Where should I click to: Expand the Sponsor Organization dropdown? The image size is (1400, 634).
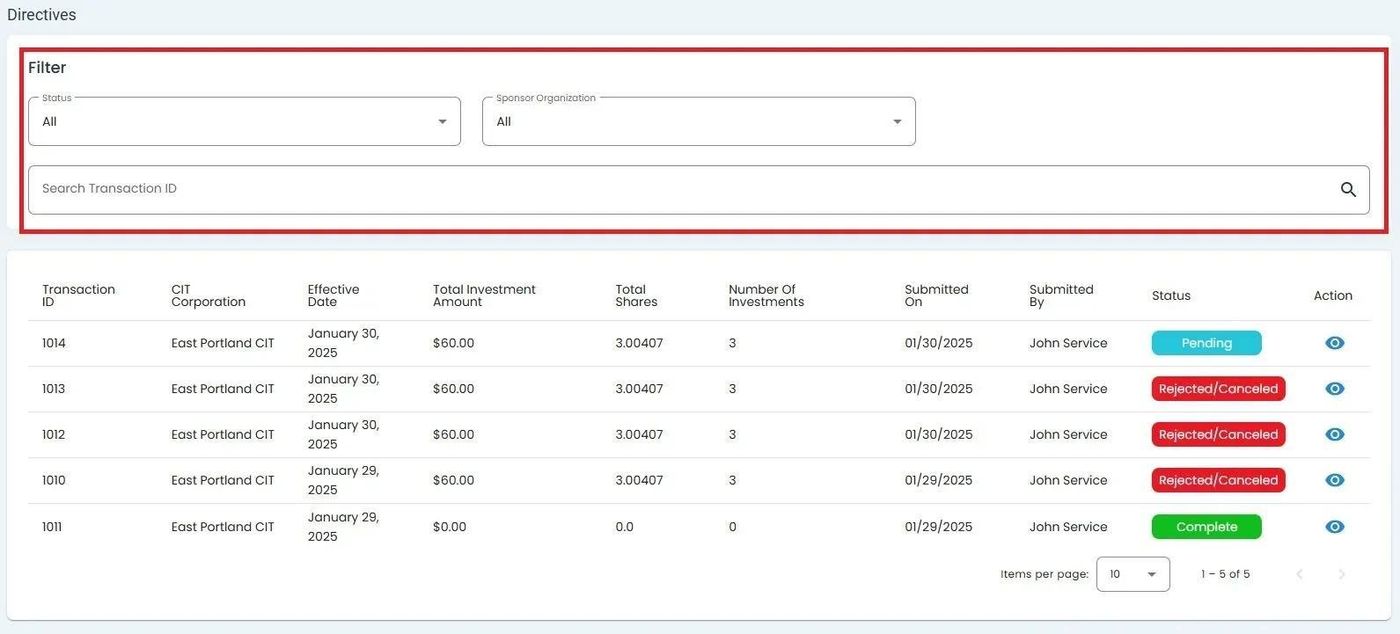click(x=698, y=122)
